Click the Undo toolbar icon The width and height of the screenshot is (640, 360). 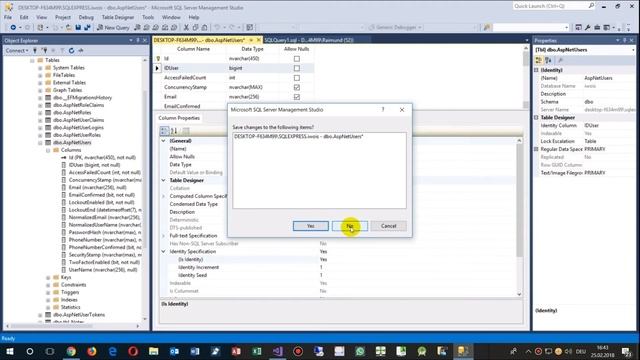[217, 27]
